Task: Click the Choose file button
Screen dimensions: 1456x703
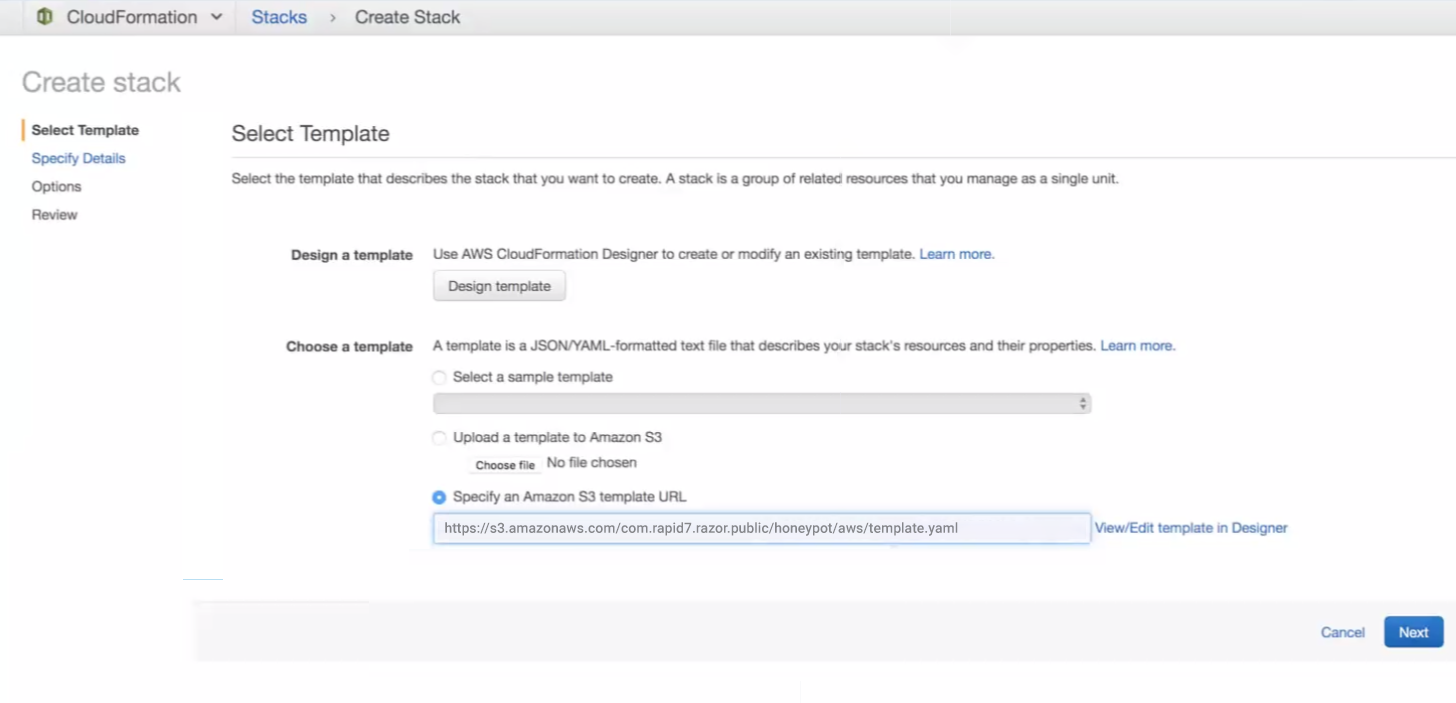Action: click(x=505, y=465)
